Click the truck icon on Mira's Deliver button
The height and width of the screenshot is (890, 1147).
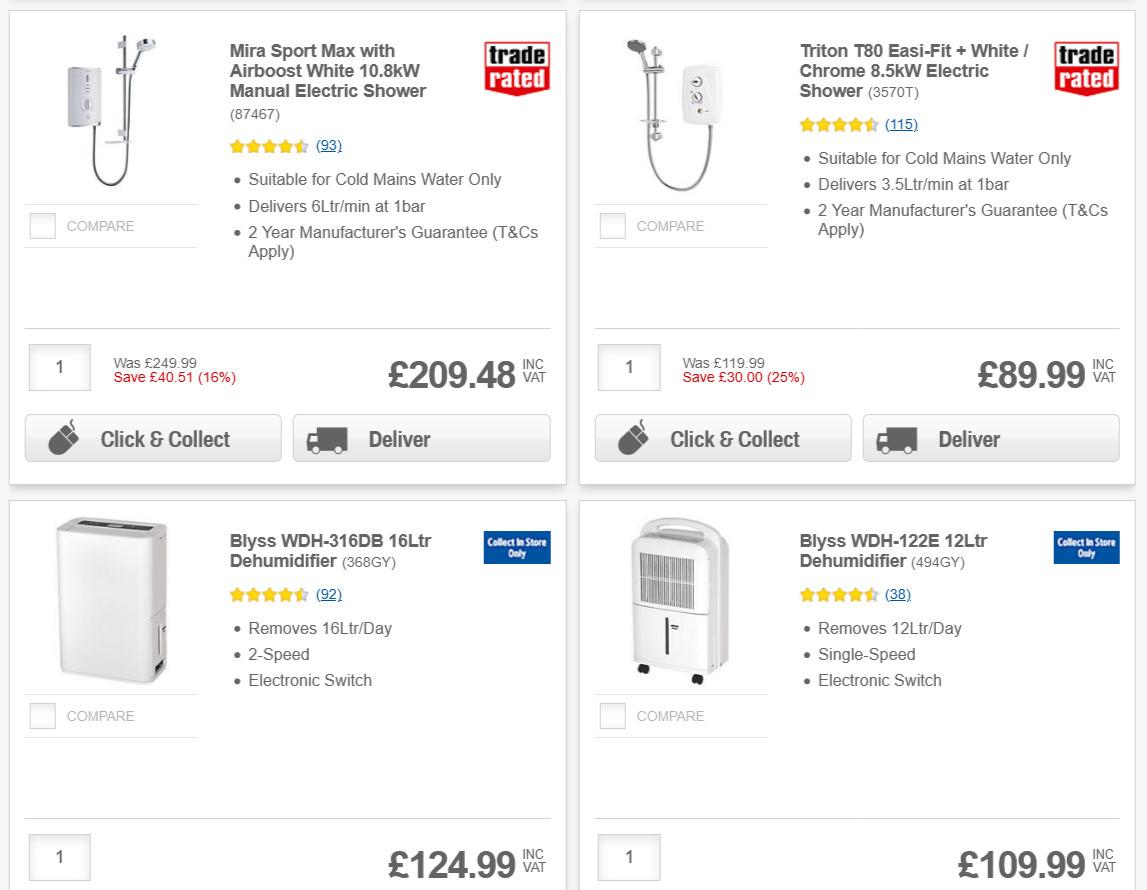point(330,438)
